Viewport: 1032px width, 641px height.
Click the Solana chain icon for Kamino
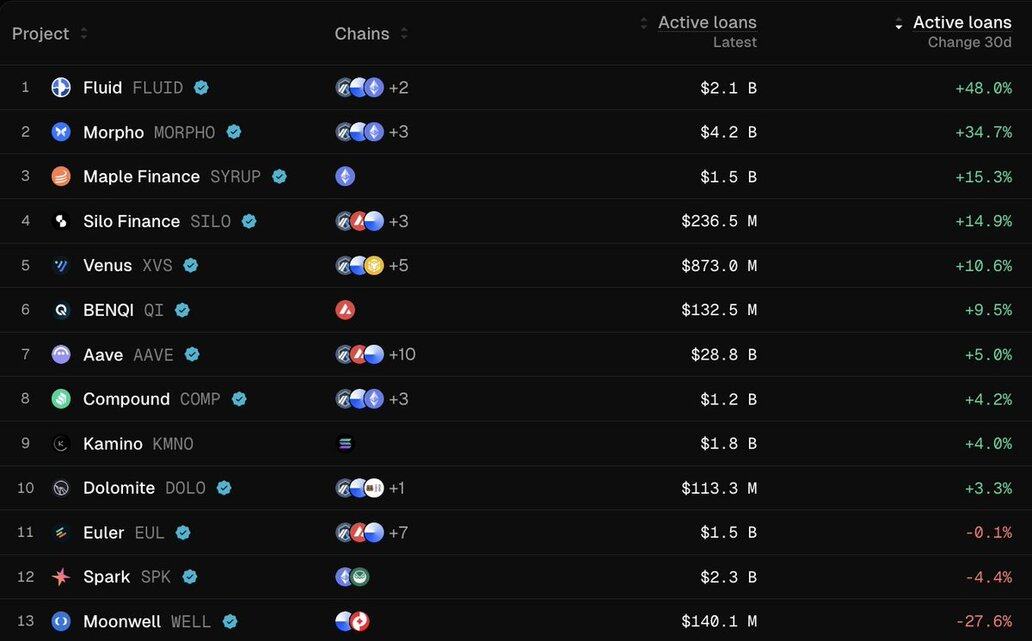point(345,444)
